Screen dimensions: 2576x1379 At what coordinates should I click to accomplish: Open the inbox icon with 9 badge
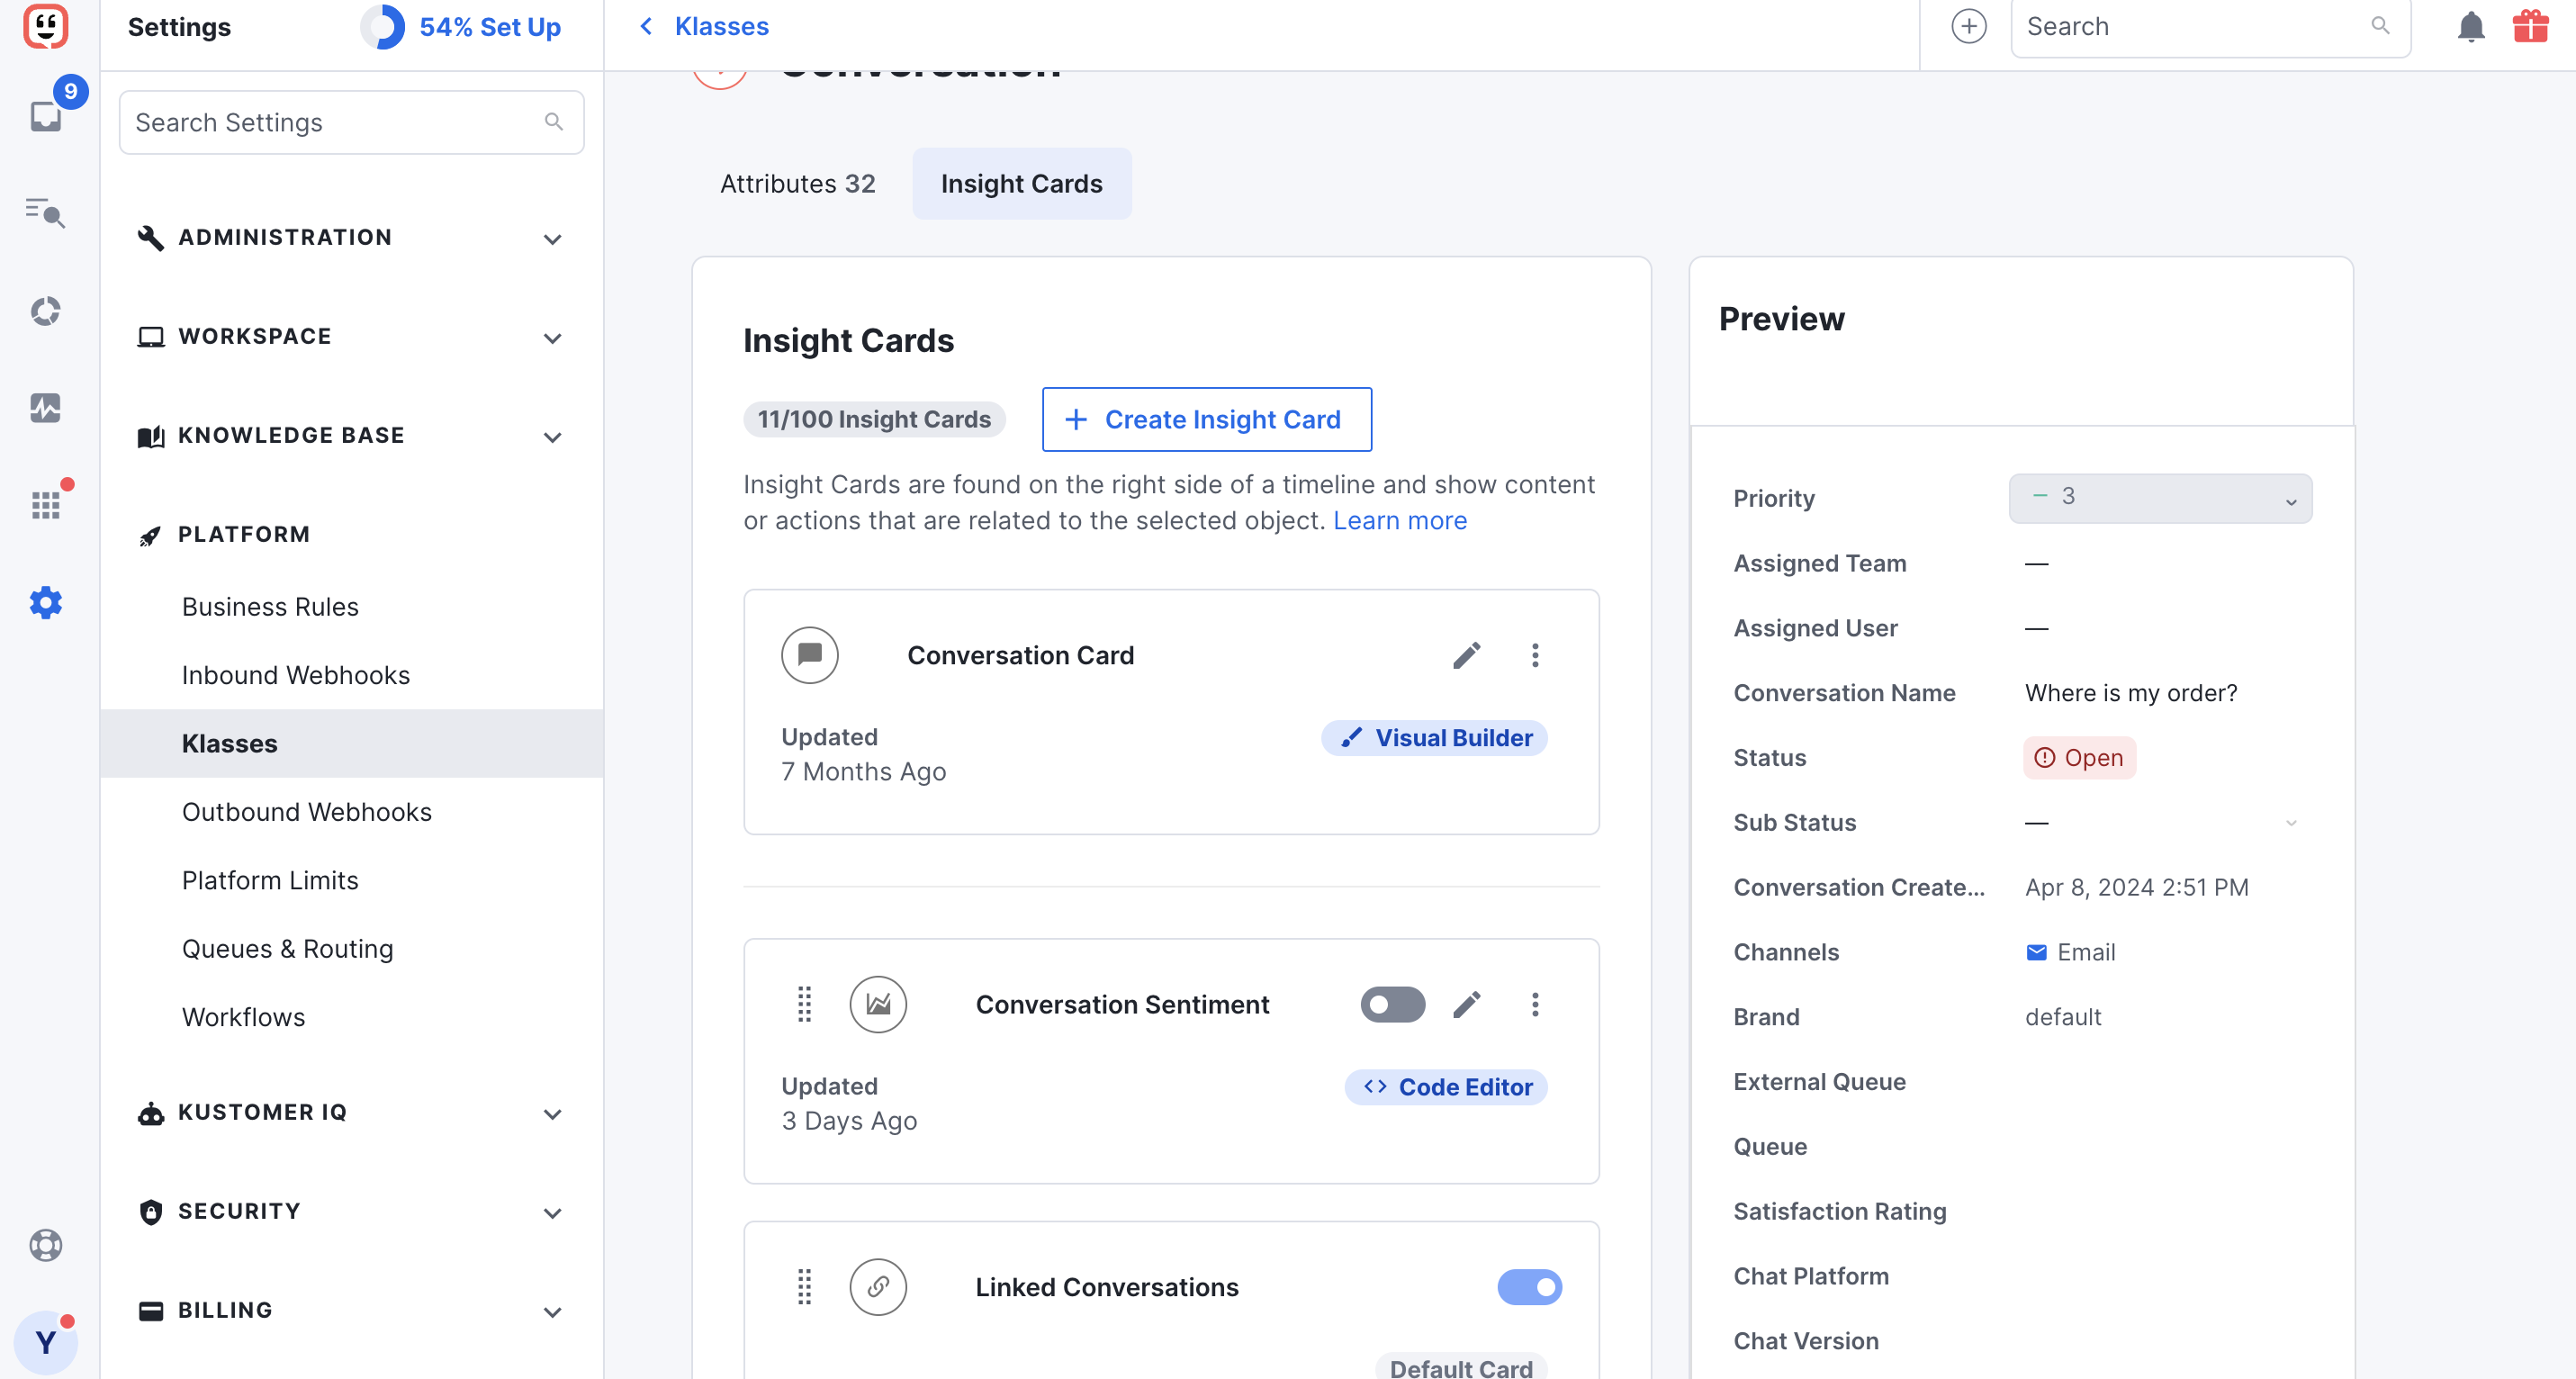tap(46, 115)
